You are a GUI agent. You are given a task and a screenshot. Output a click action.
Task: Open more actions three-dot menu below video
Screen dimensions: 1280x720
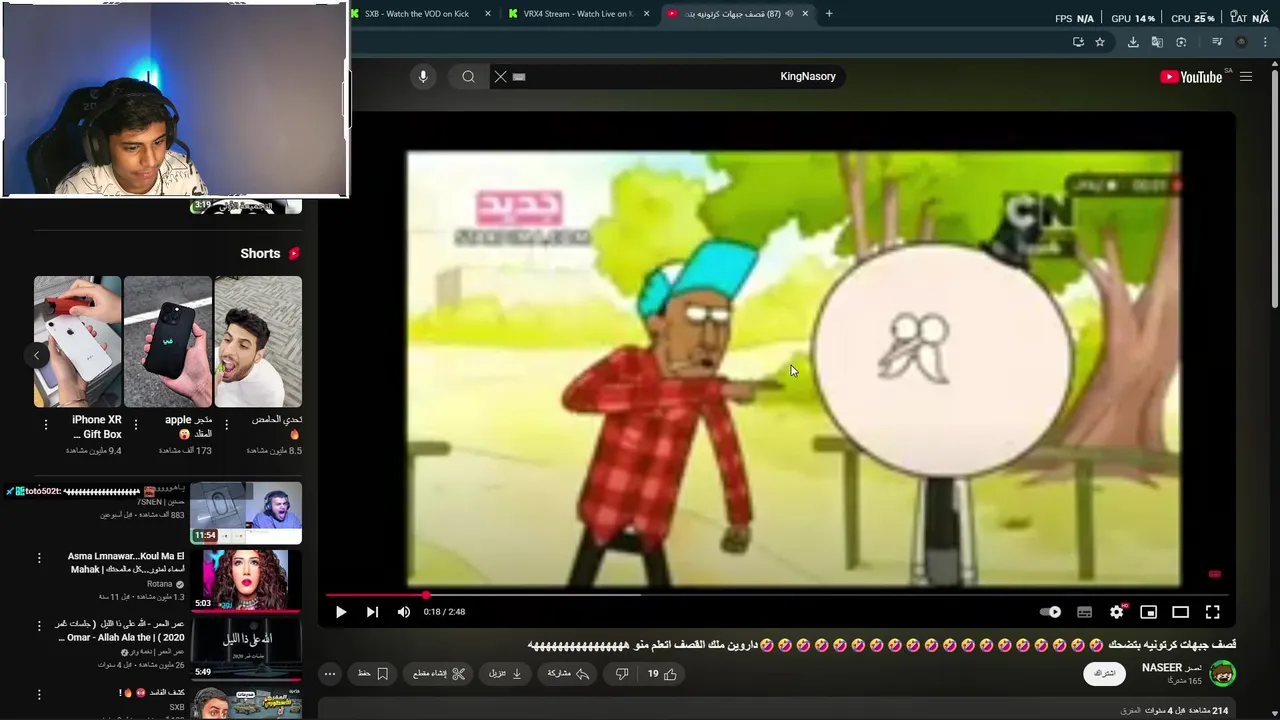(x=330, y=674)
